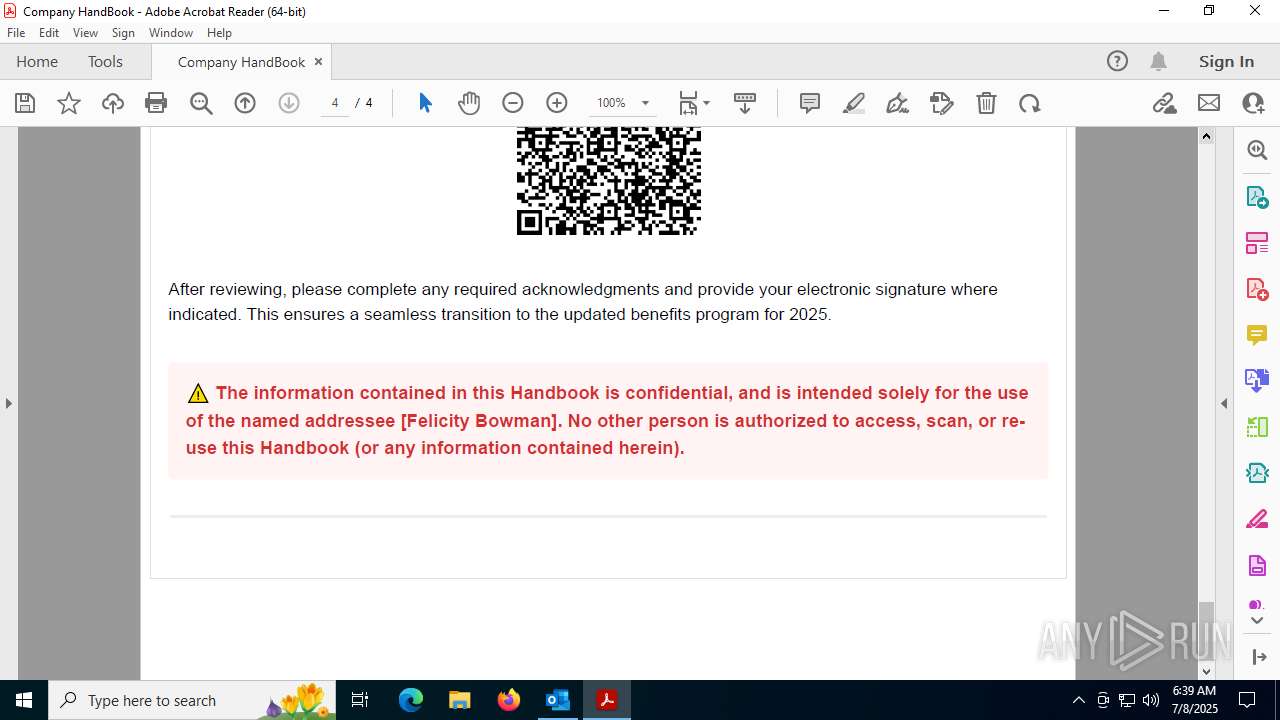
Task: Open Fill & Sign tool in right pane
Action: [x=1257, y=519]
